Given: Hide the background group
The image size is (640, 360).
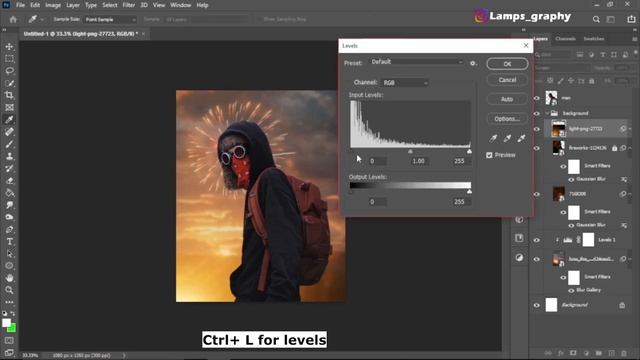Looking at the screenshot, I should (x=537, y=113).
